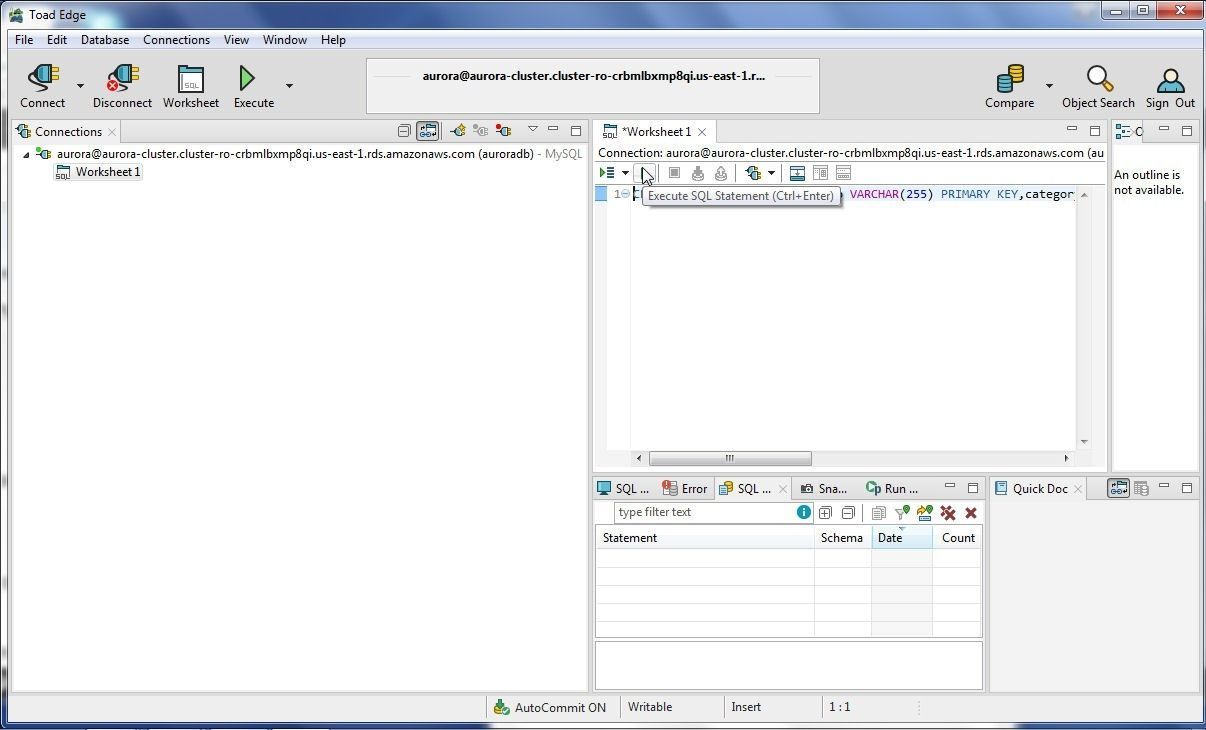Select the Quick Doc tab
This screenshot has height=730, width=1206.
point(1040,489)
